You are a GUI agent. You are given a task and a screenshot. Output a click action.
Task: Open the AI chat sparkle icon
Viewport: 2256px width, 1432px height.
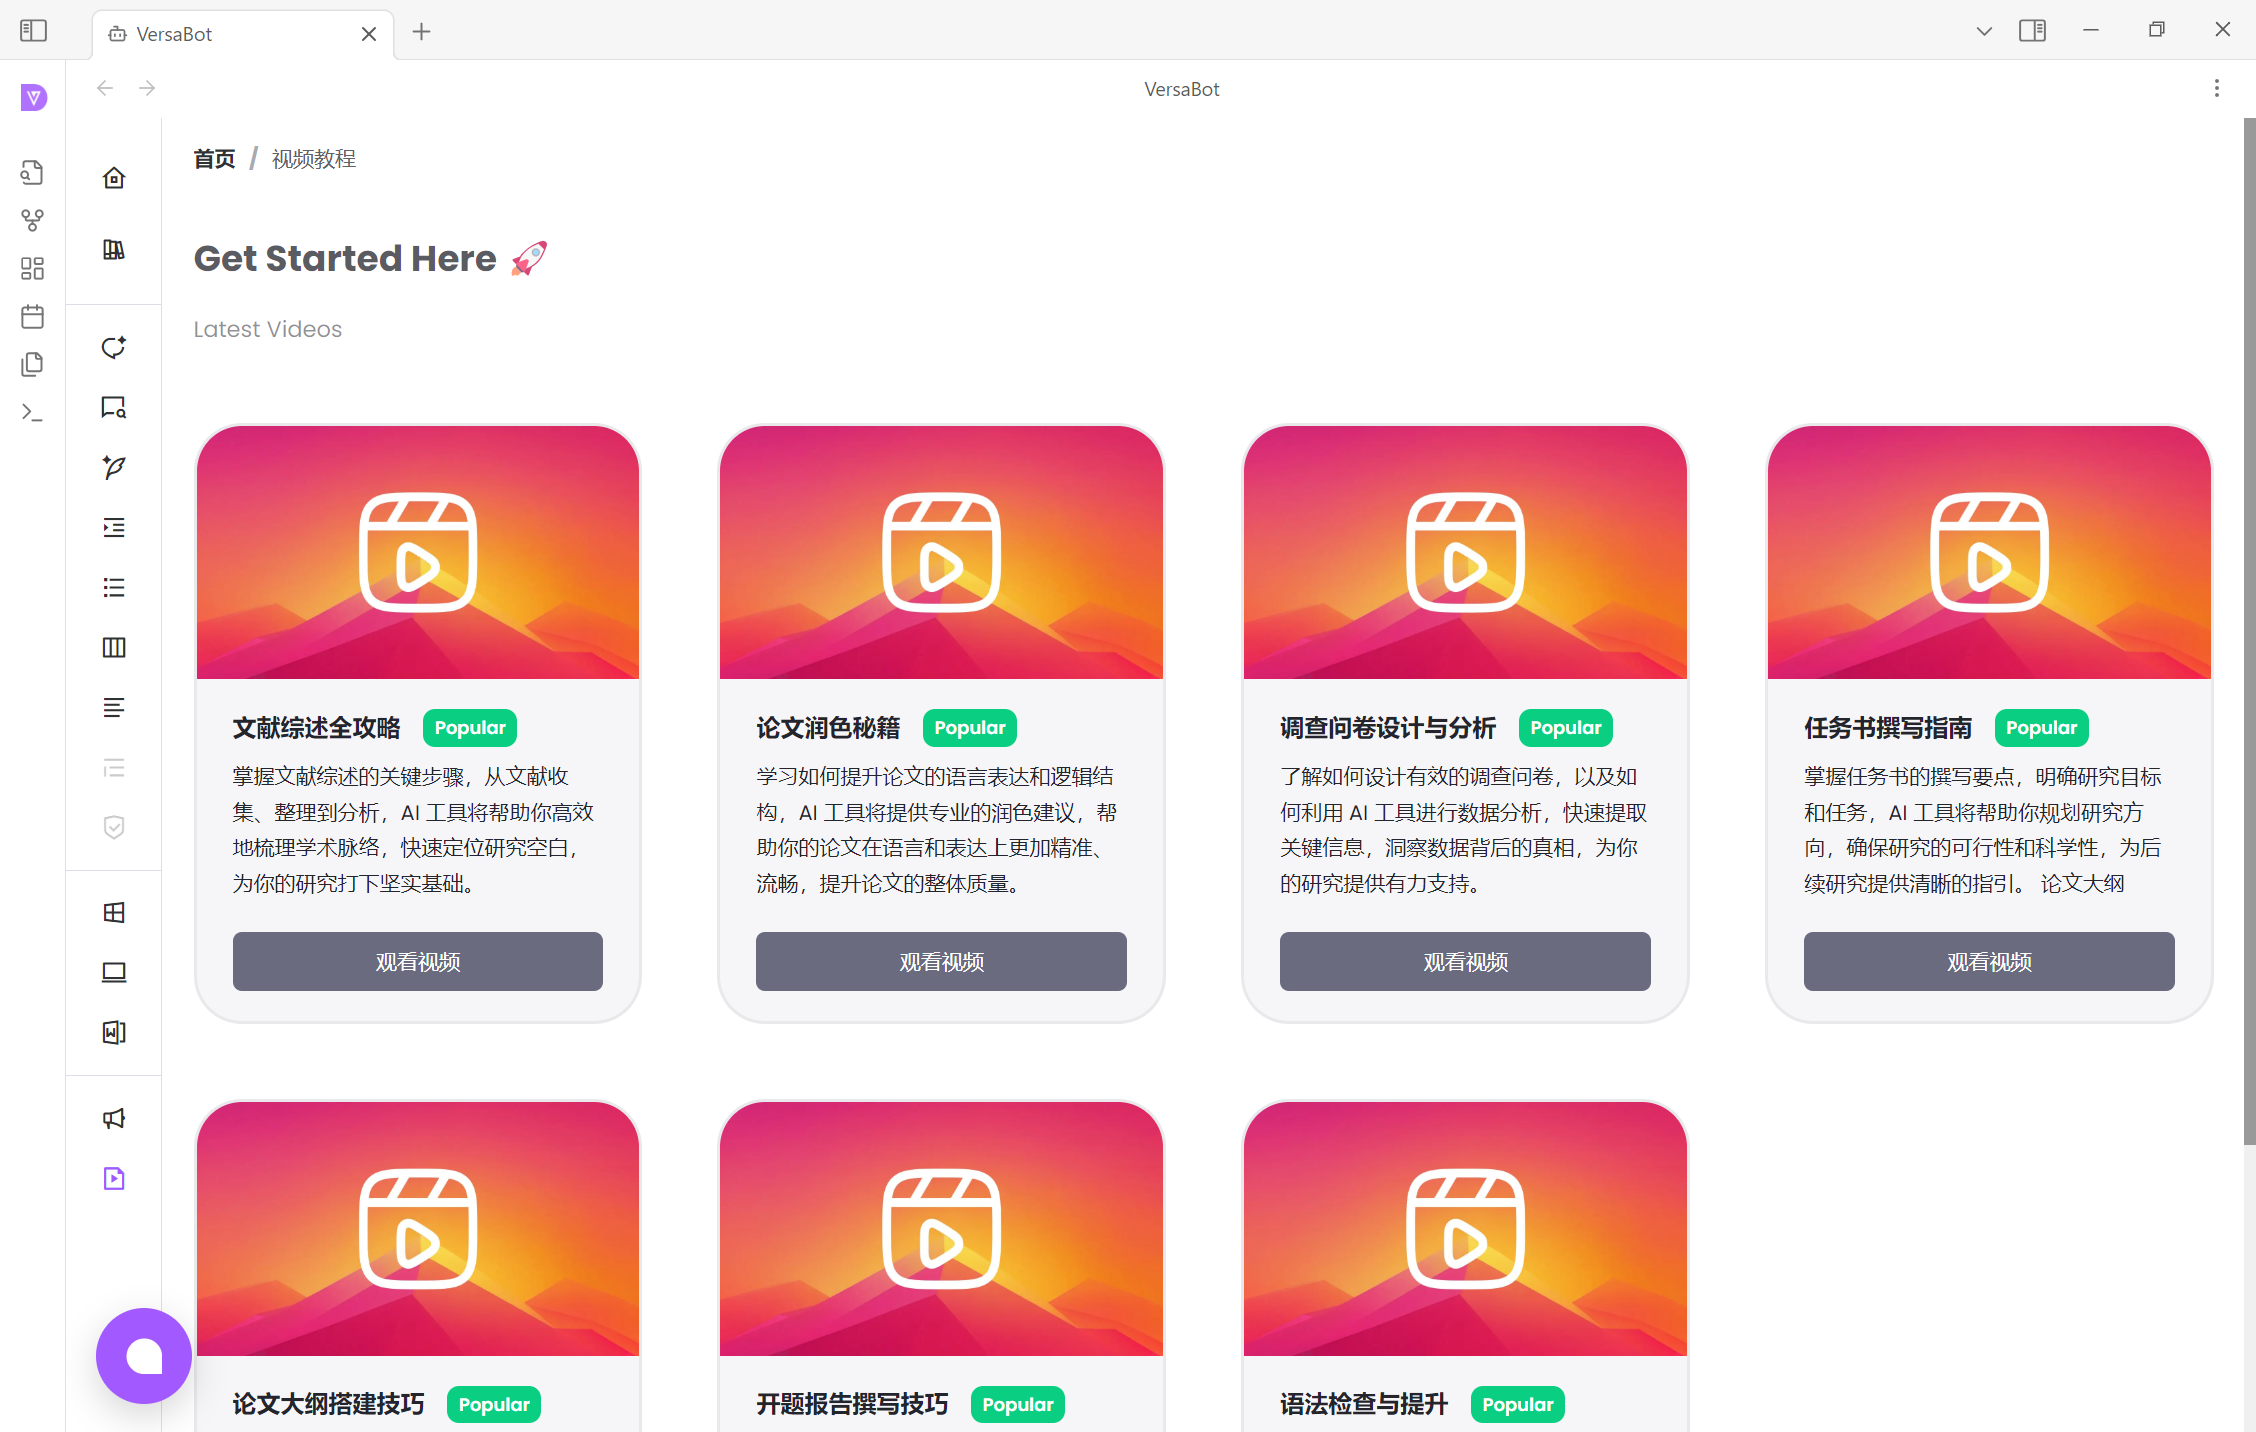(114, 347)
